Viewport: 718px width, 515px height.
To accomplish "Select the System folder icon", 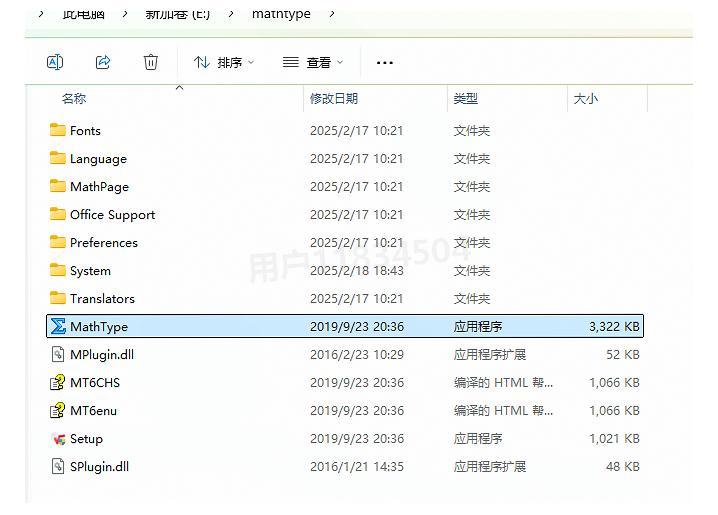I will [x=58, y=270].
